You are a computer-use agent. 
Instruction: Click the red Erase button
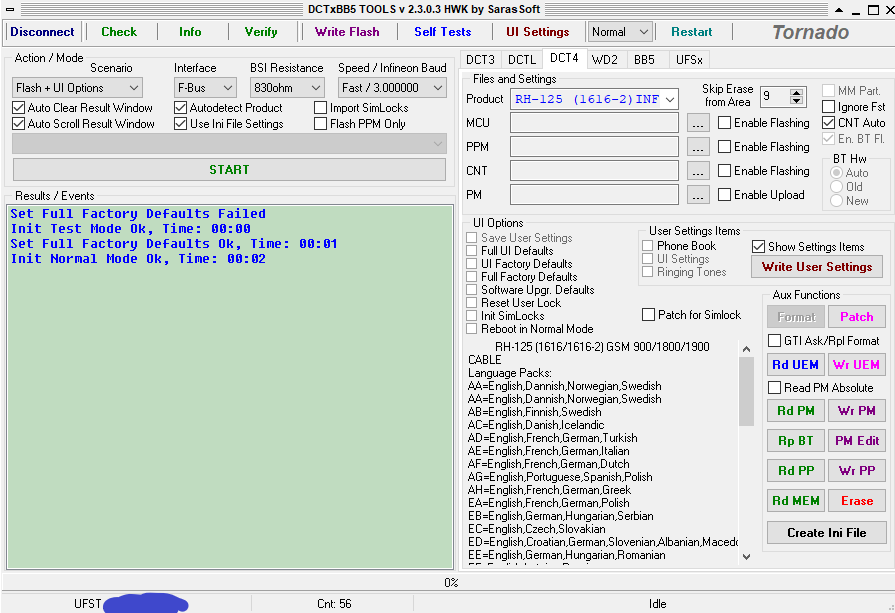pyautogui.click(x=857, y=501)
